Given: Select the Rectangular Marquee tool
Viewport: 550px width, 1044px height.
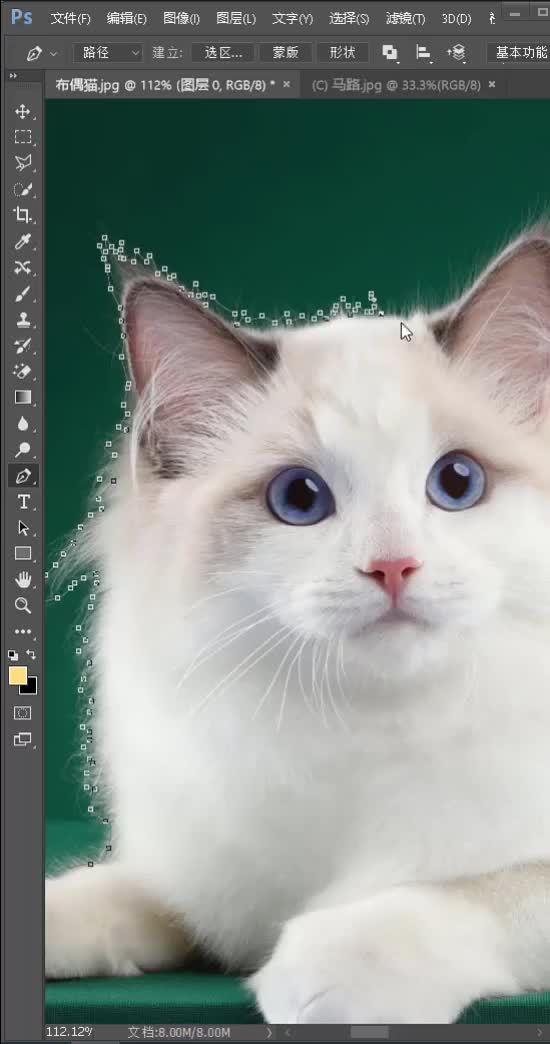Looking at the screenshot, I should click(x=23, y=137).
